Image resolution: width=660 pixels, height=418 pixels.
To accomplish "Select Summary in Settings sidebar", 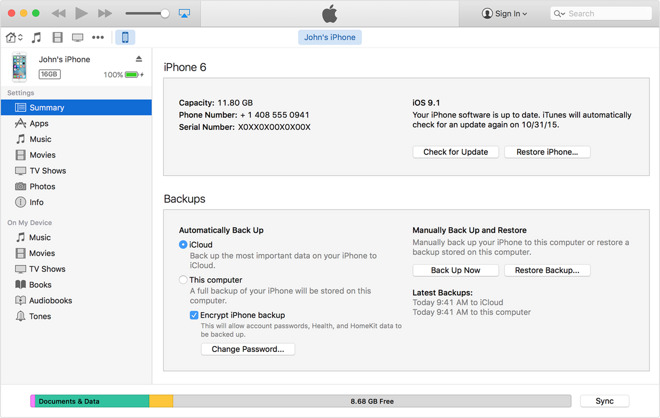I will tap(76, 107).
